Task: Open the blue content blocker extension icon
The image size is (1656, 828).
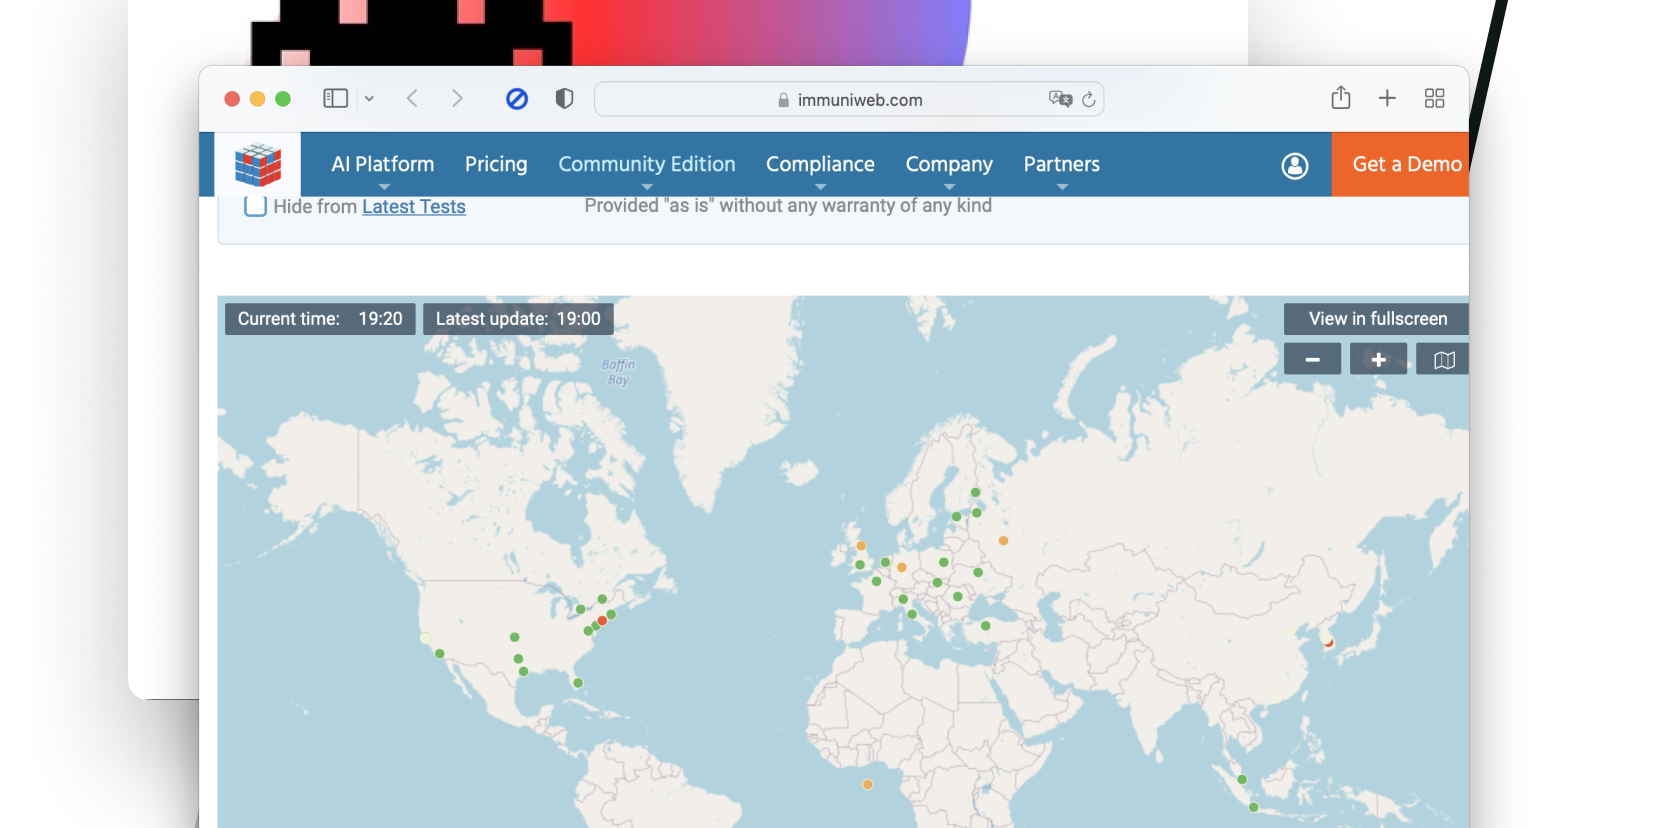Action: click(x=517, y=98)
